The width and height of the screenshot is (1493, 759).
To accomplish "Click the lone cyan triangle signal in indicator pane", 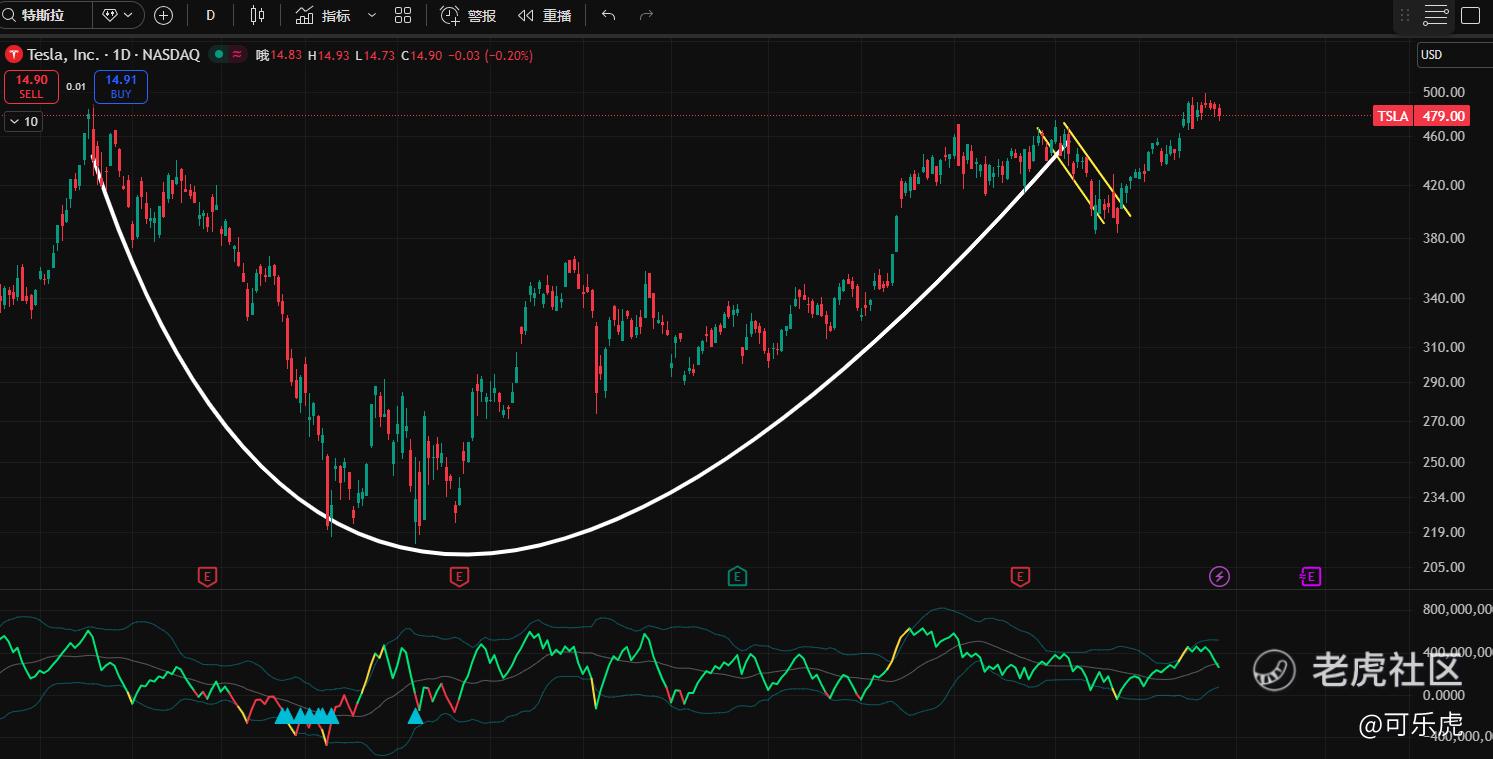I will coord(415,715).
